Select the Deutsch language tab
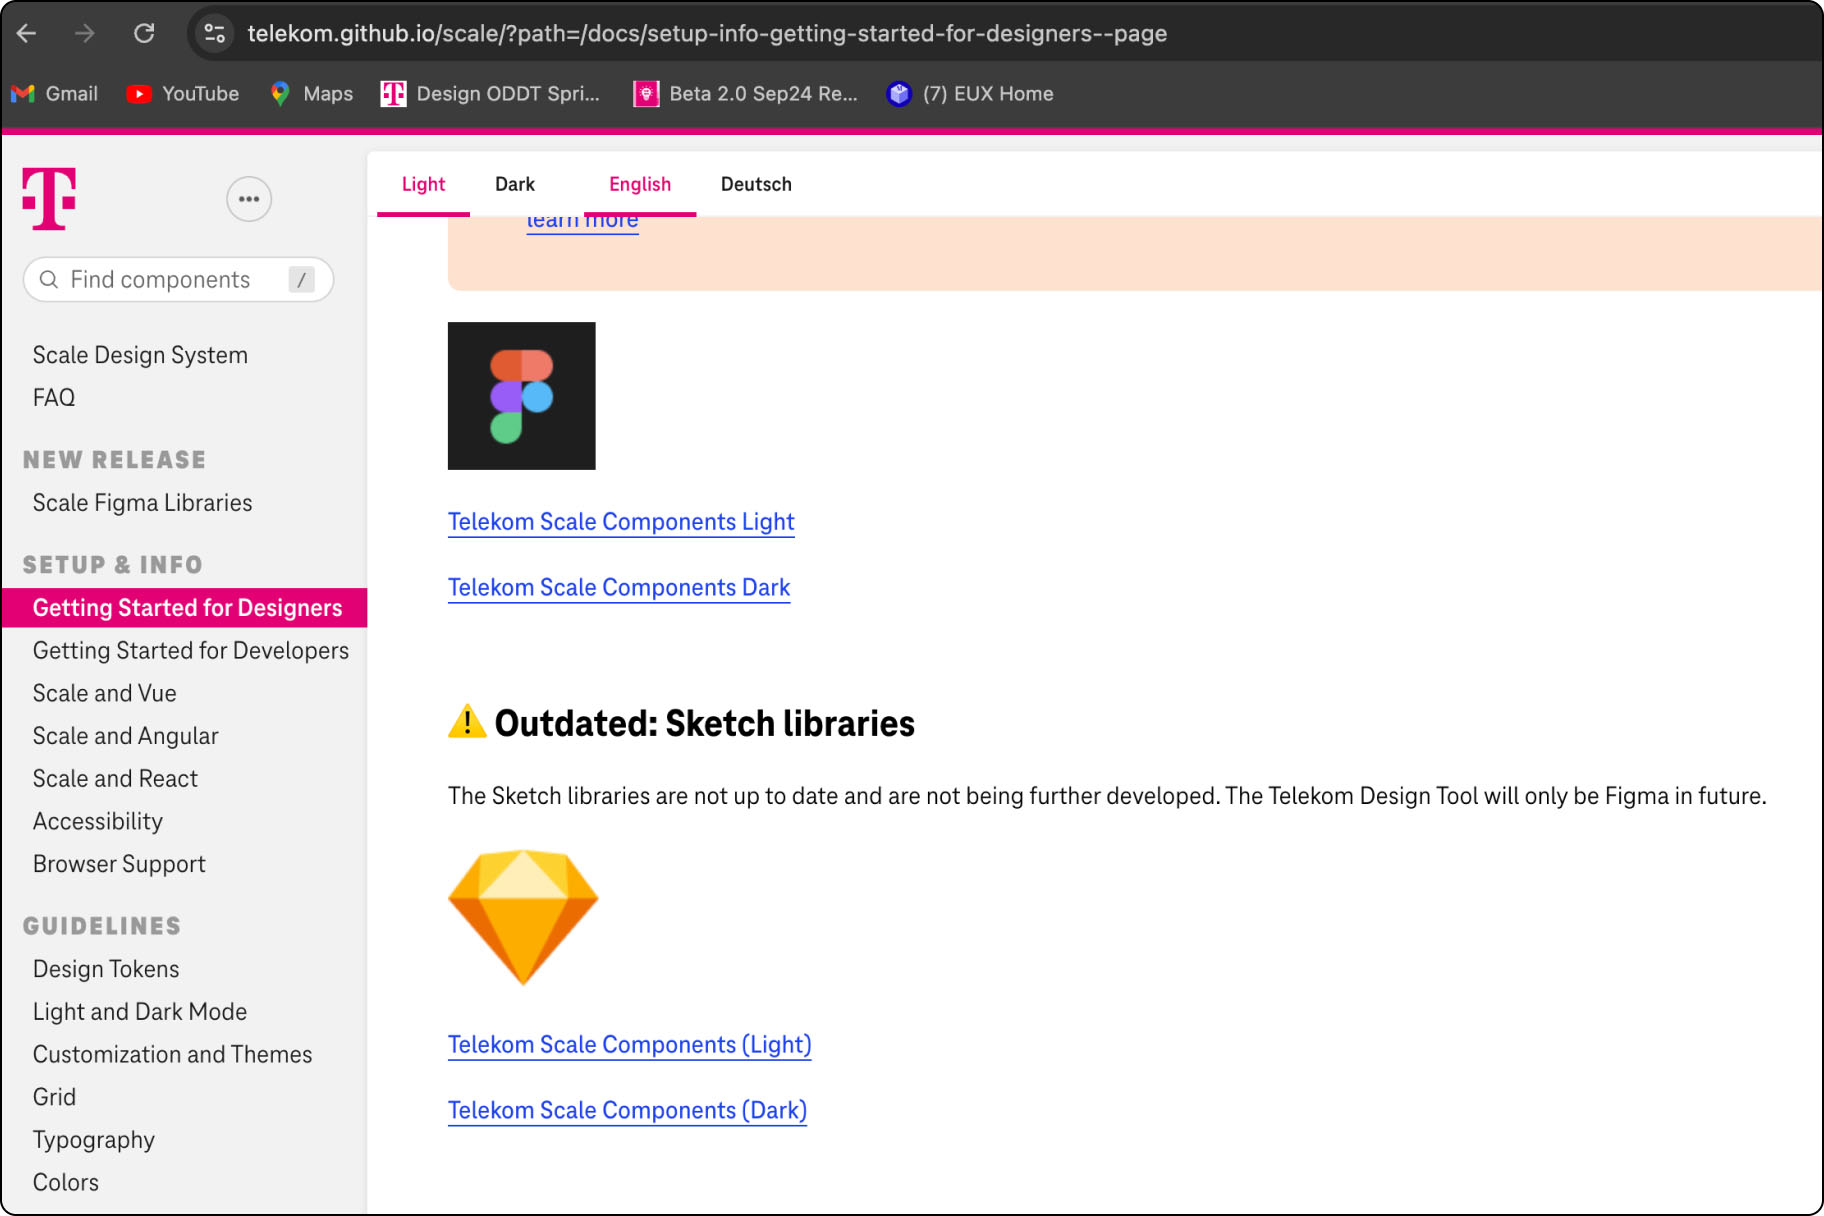 (756, 184)
